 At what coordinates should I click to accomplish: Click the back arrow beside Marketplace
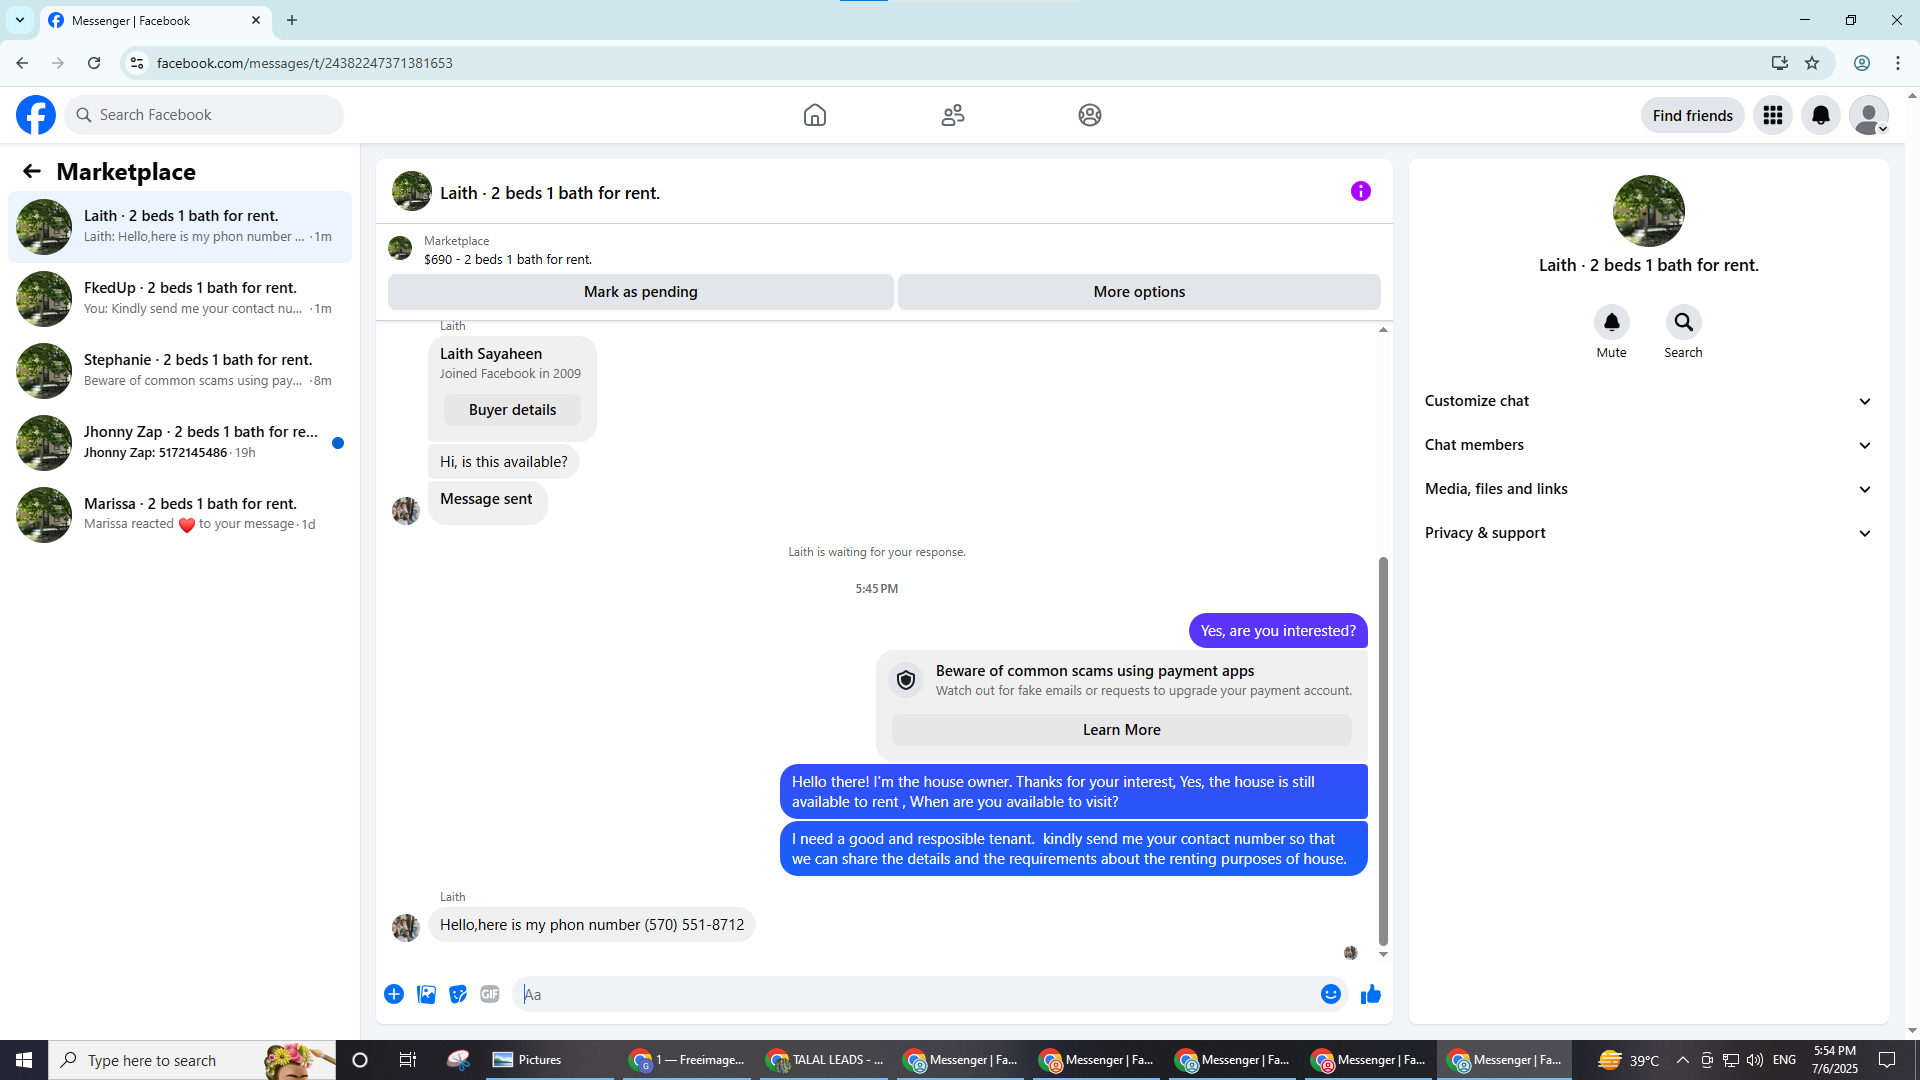pos(32,171)
